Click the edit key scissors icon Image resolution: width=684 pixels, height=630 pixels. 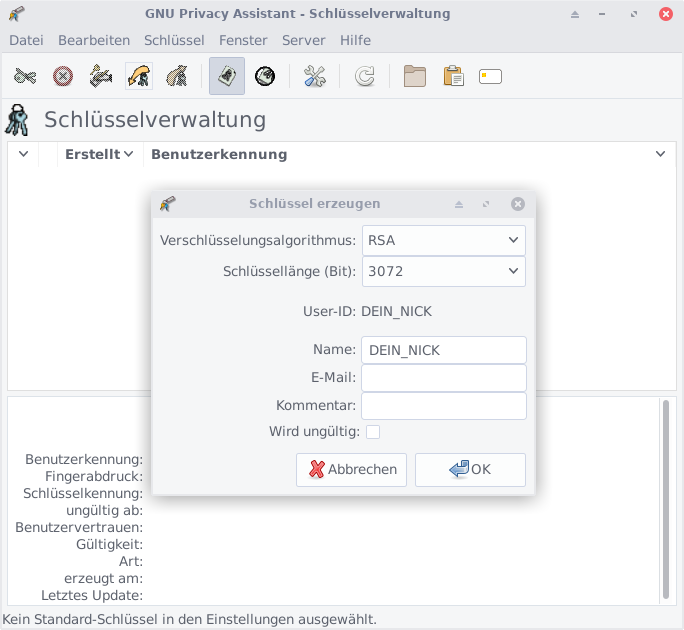point(25,77)
